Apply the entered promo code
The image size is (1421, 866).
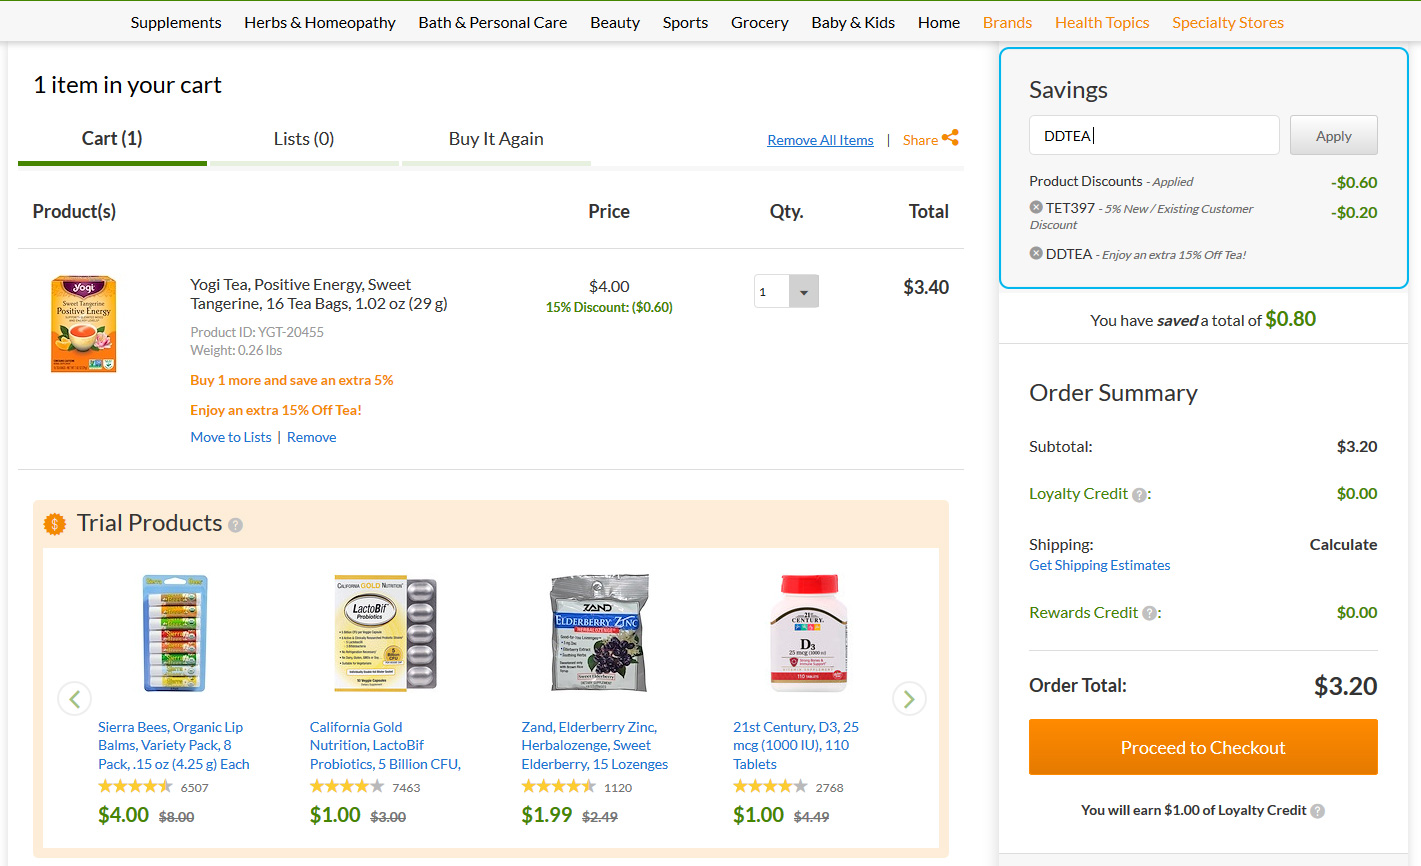click(1333, 136)
